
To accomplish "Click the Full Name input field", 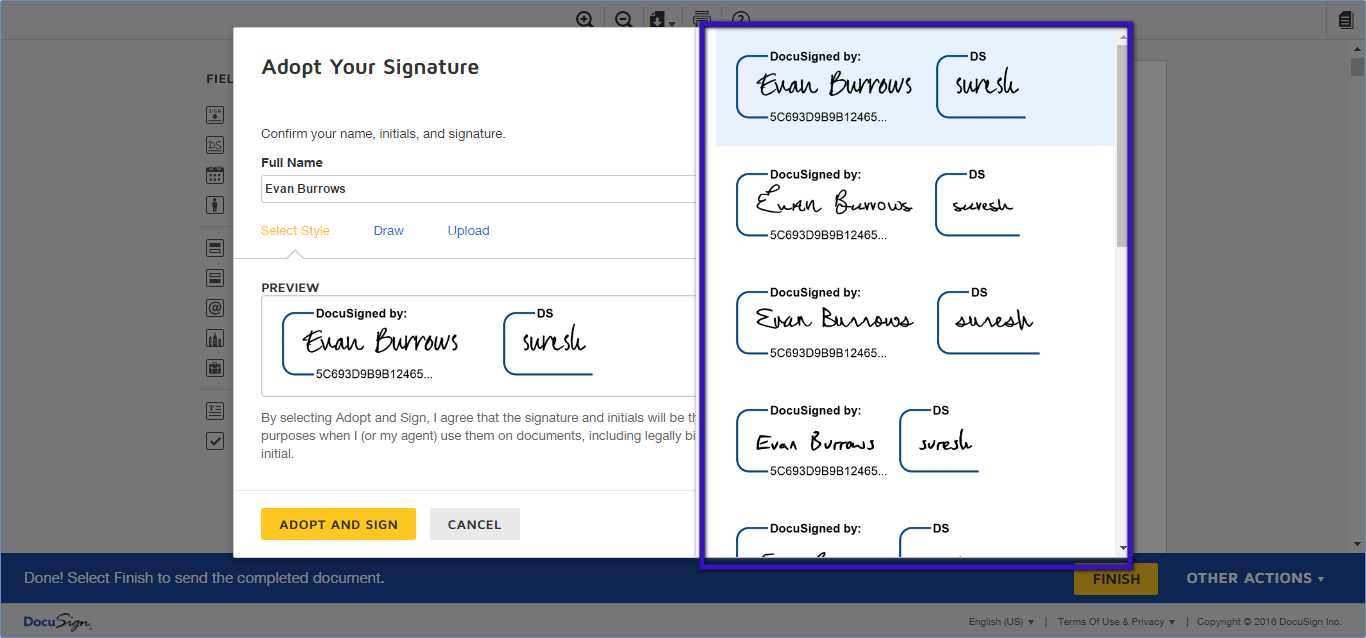I will coord(478,189).
